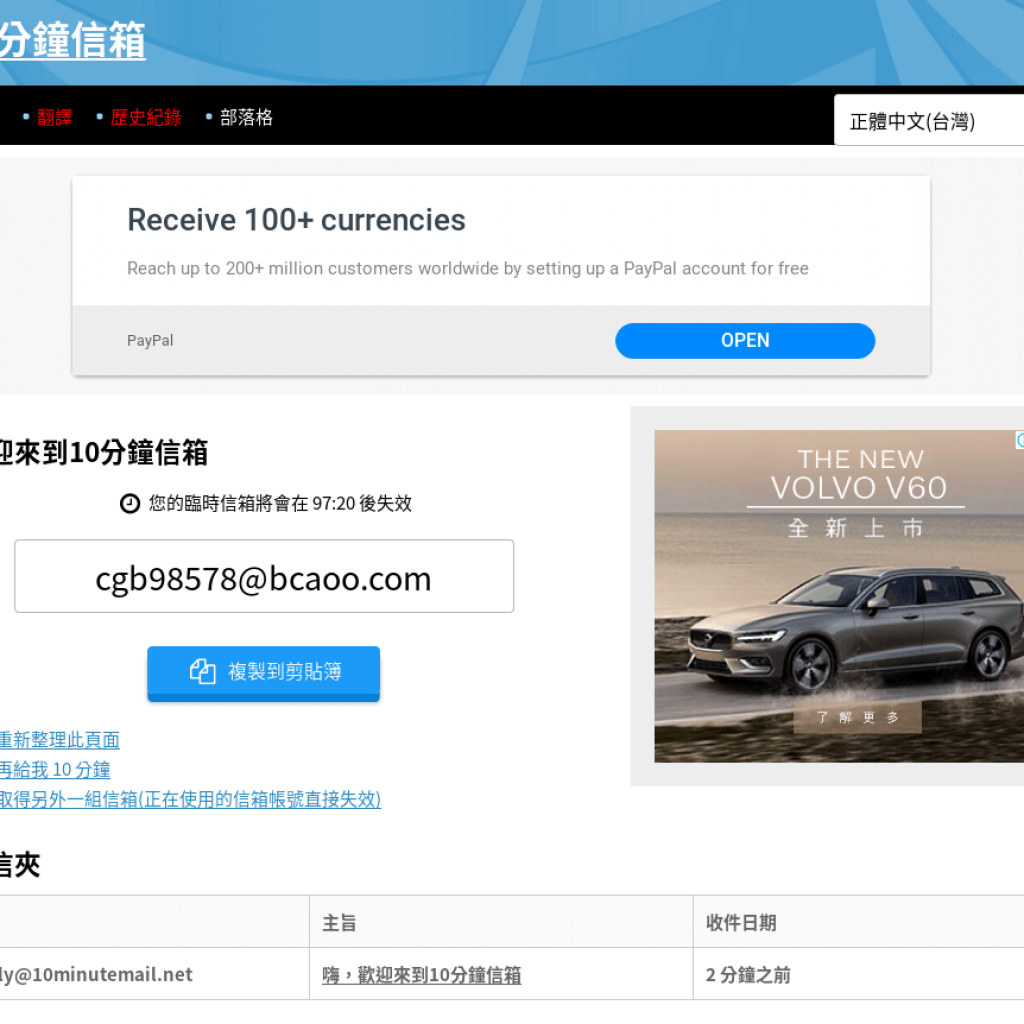Click 複製到剪貼簿 to copy the email address
Image resolution: width=1024 pixels, height=1024 pixels.
tap(263, 673)
